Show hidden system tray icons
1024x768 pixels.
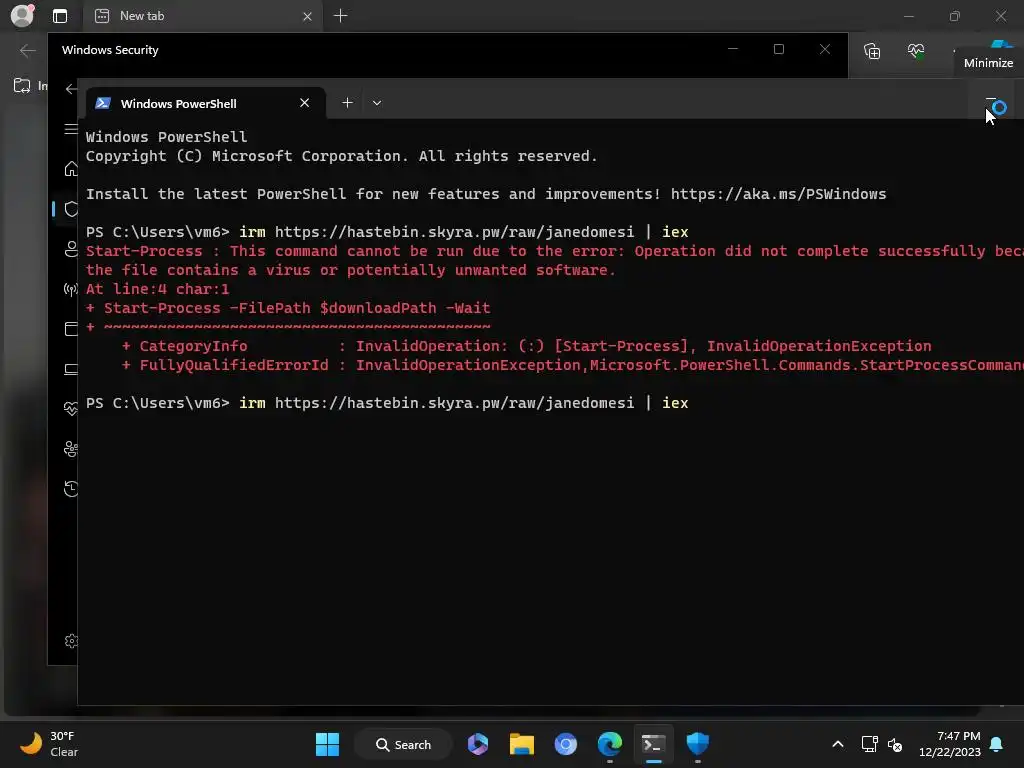pos(838,744)
